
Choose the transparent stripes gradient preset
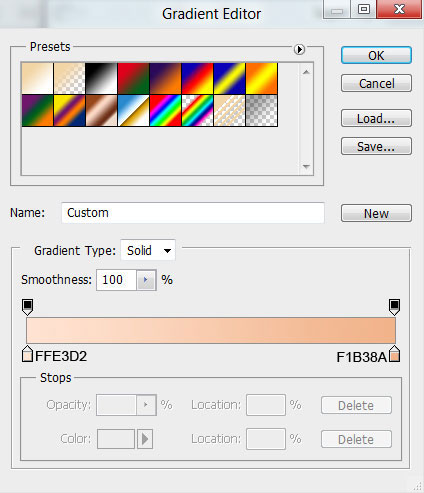(229, 111)
